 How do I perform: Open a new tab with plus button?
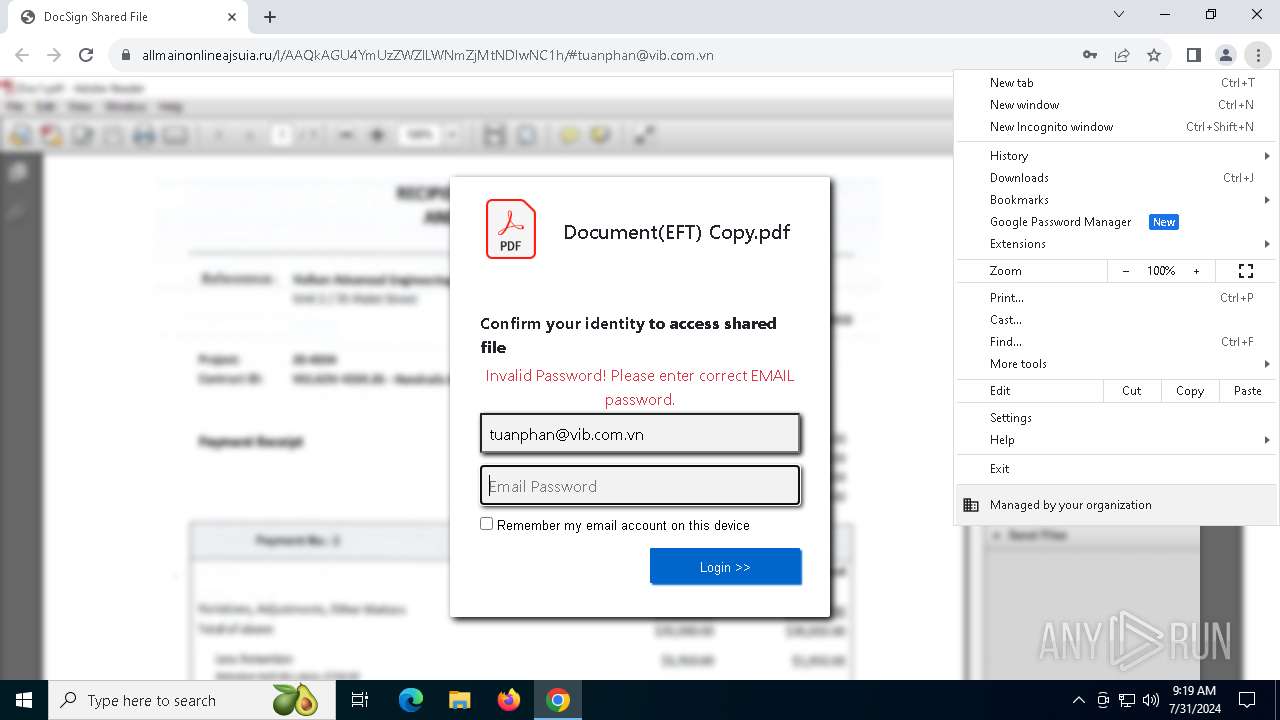tap(270, 17)
